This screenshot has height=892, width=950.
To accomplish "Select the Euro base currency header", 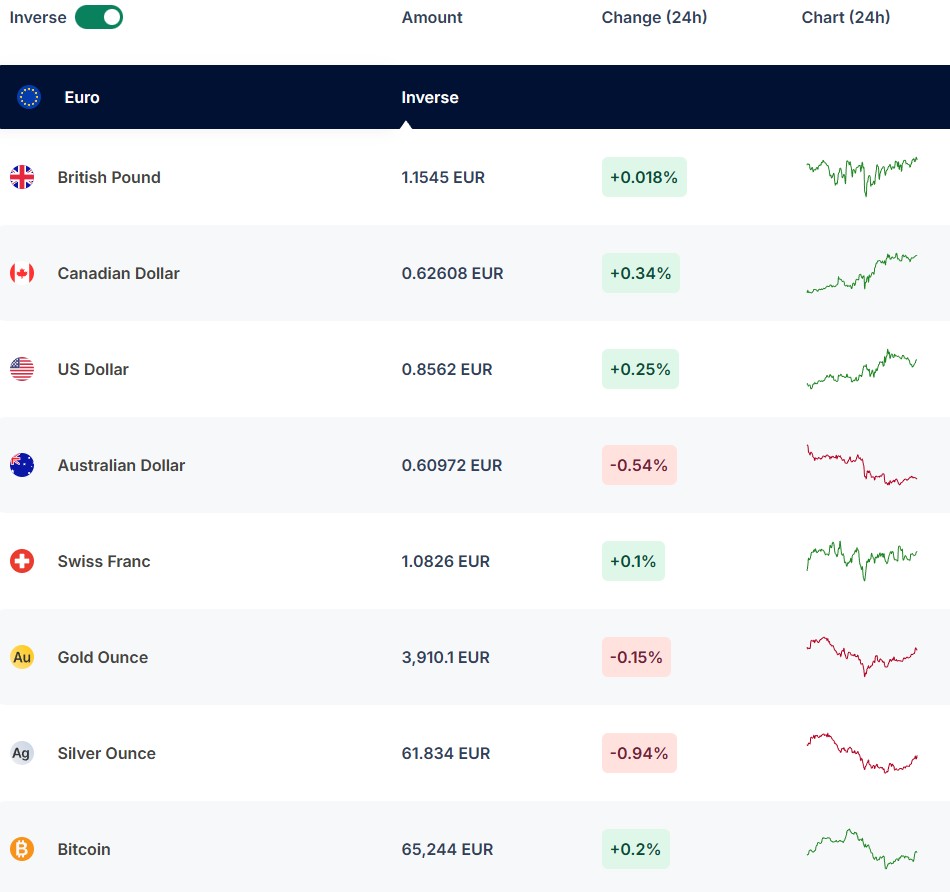I will [x=82, y=97].
